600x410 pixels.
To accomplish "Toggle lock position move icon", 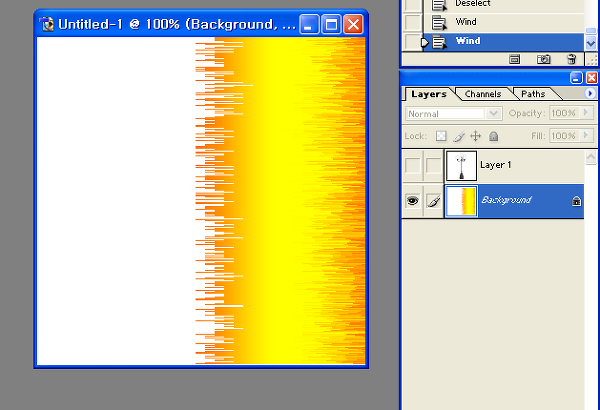I will [x=476, y=136].
